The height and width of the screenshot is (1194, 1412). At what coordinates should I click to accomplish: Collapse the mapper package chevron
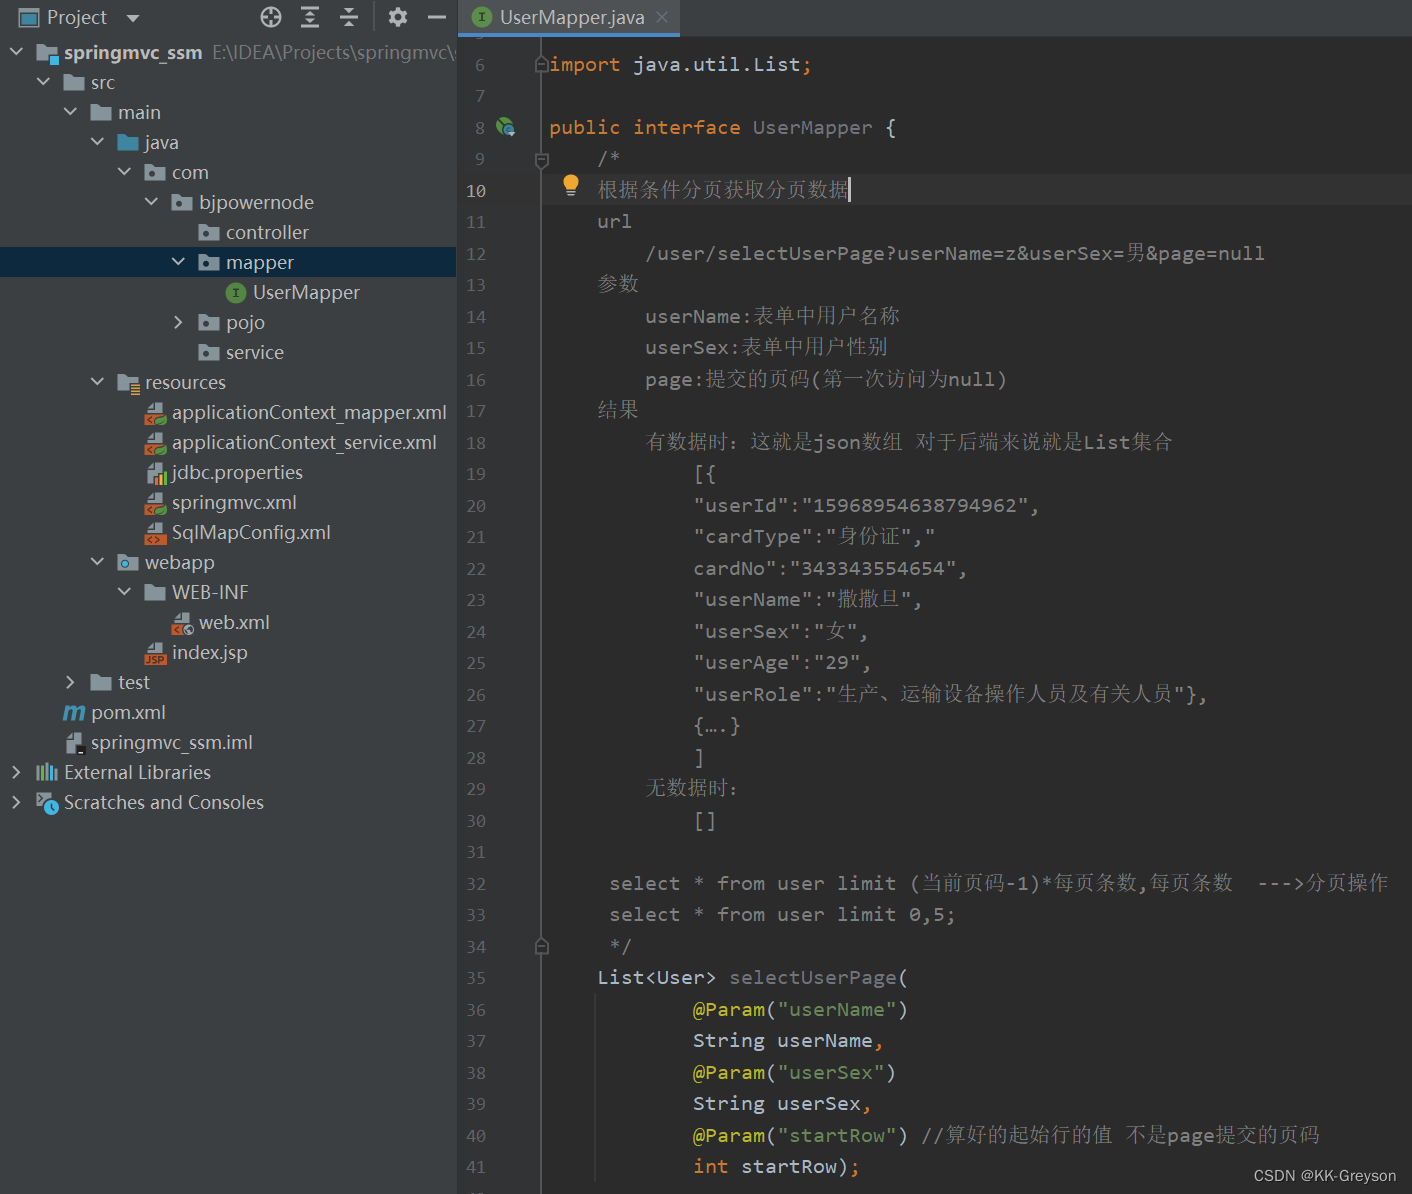click(x=178, y=262)
